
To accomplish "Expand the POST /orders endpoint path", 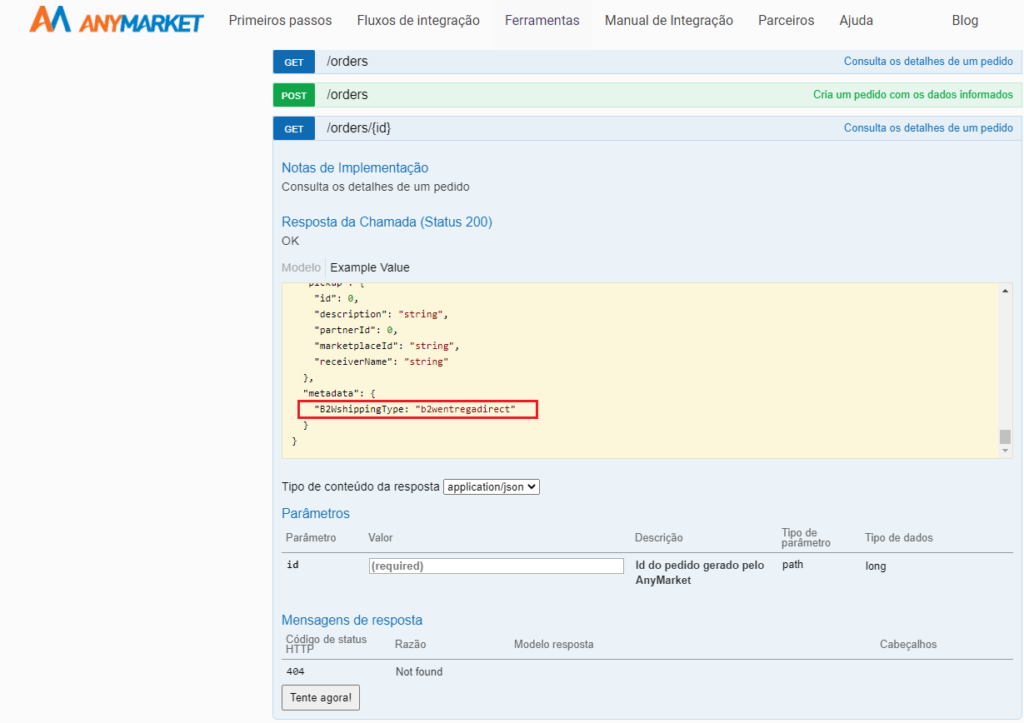I will 347,95.
